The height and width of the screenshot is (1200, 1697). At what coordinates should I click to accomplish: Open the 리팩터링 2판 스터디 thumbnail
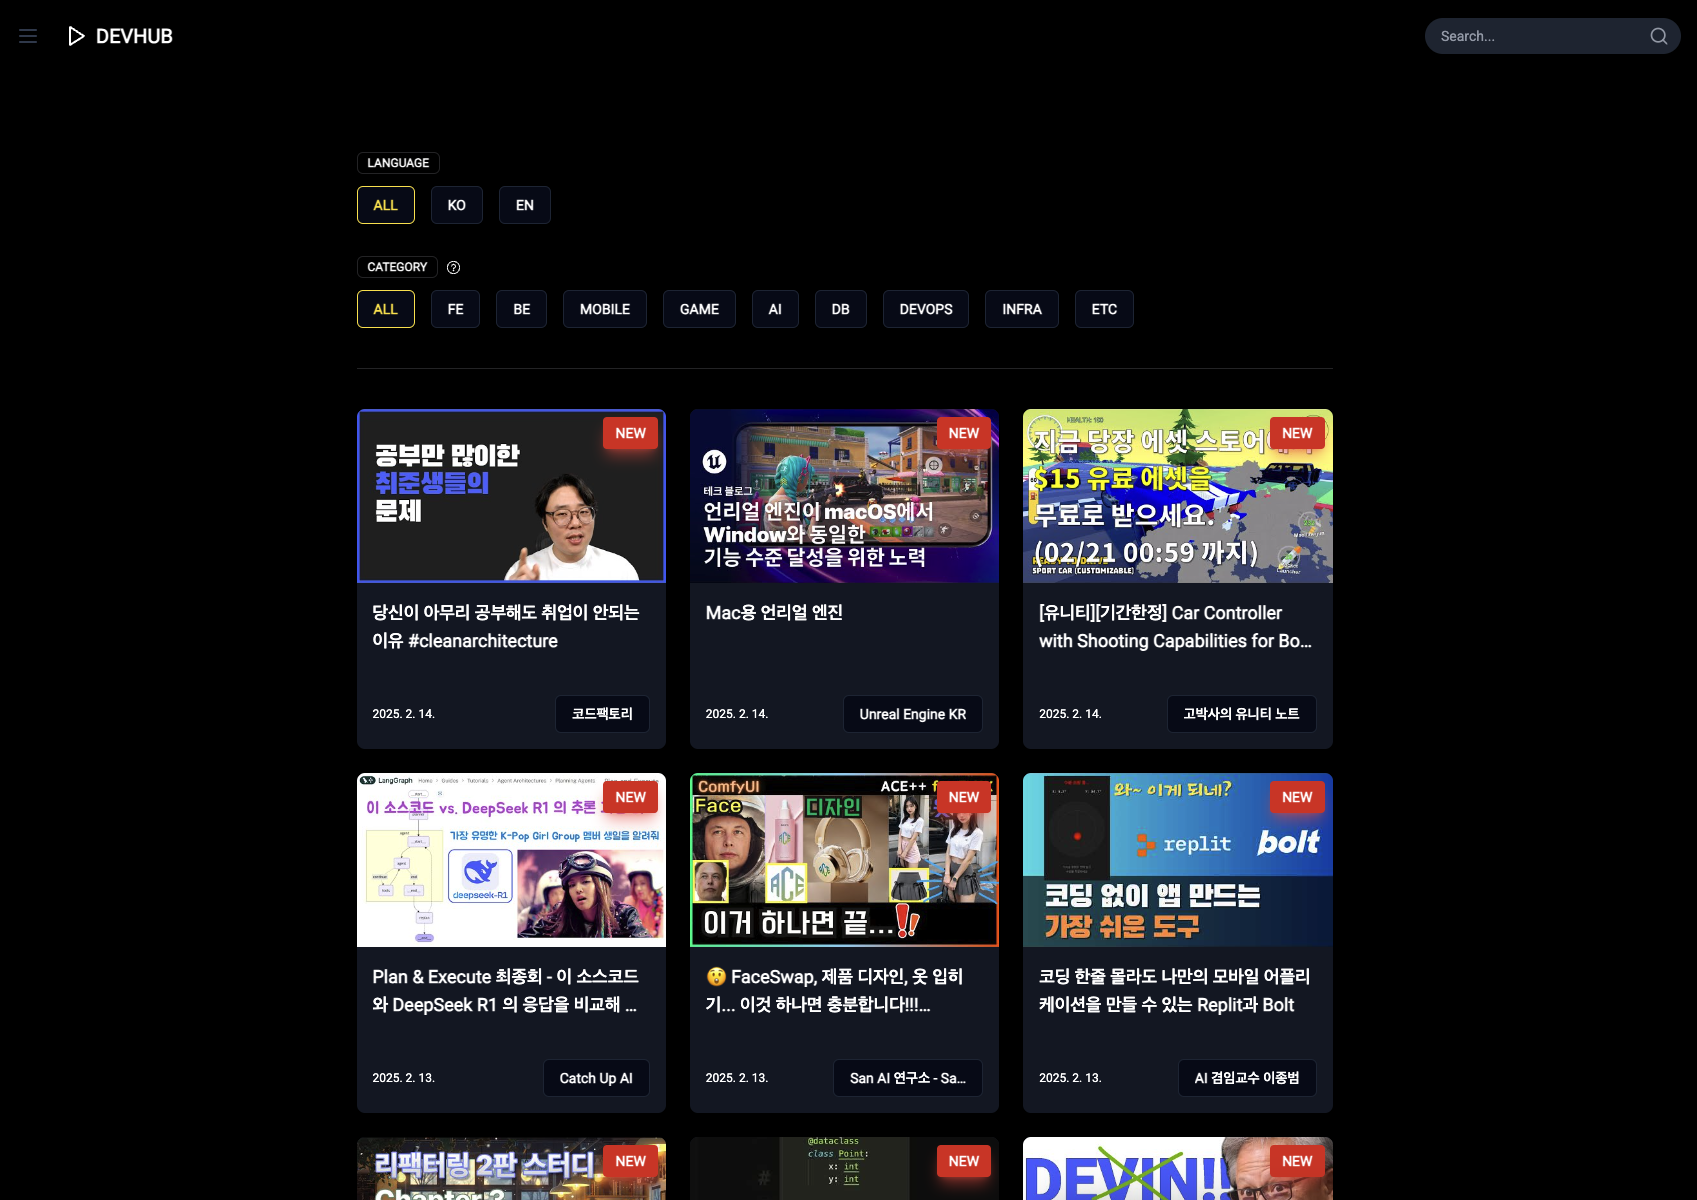click(511, 1168)
